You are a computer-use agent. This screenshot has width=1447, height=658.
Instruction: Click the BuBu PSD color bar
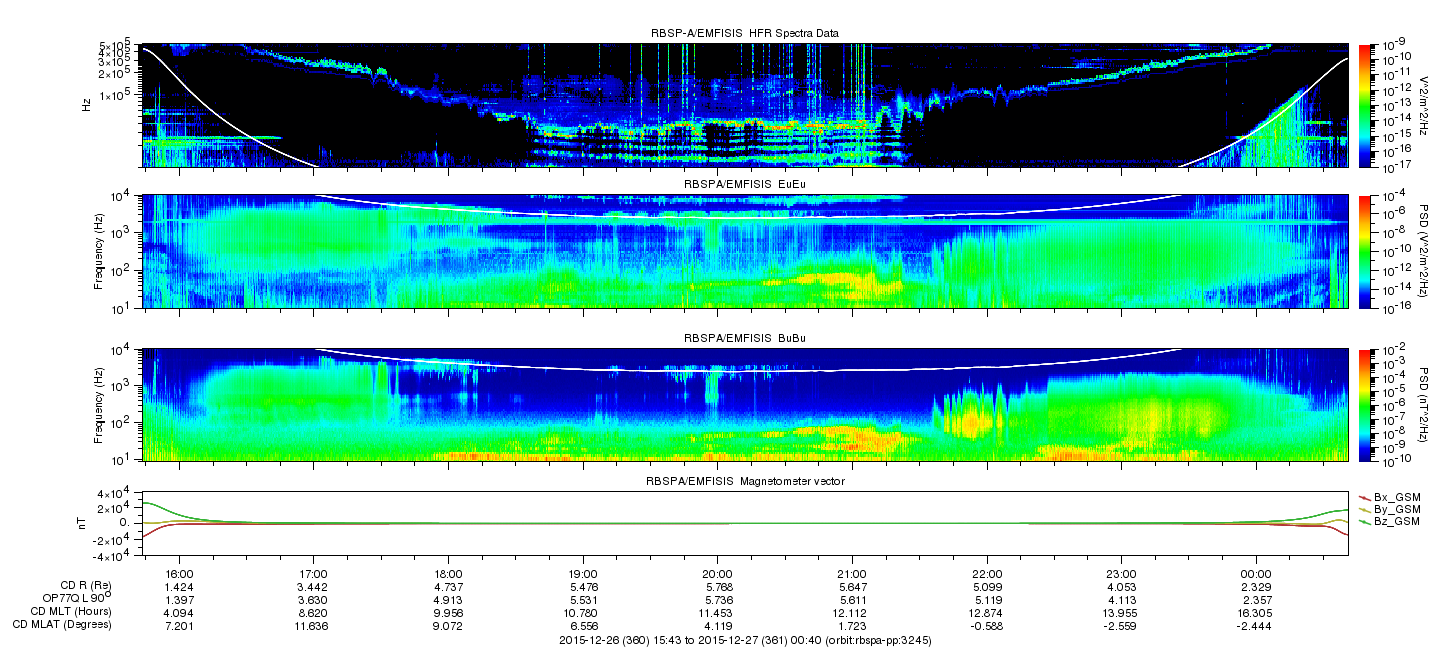pos(1363,404)
